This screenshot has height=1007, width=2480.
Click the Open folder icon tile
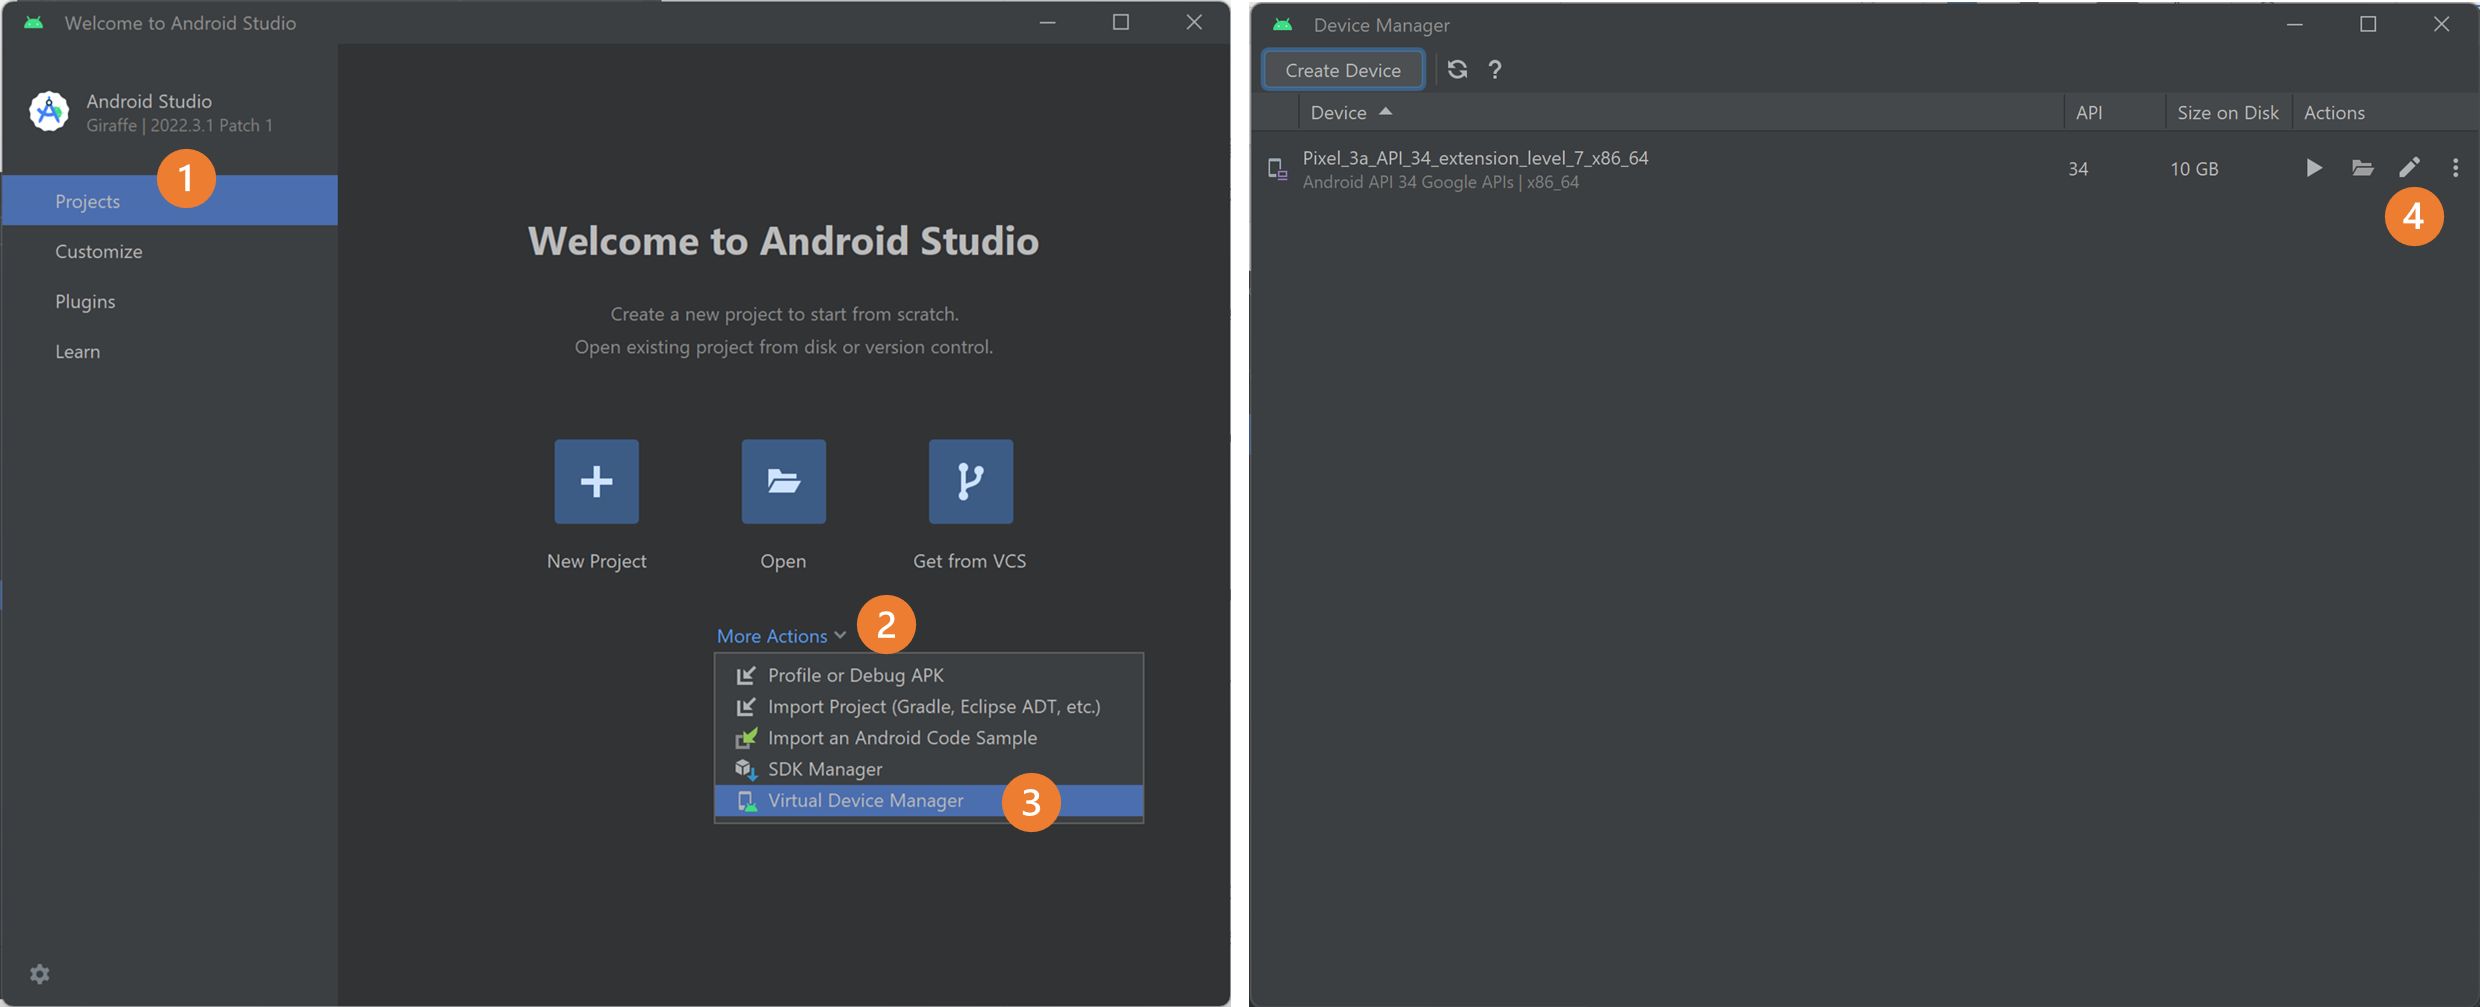coord(783,481)
